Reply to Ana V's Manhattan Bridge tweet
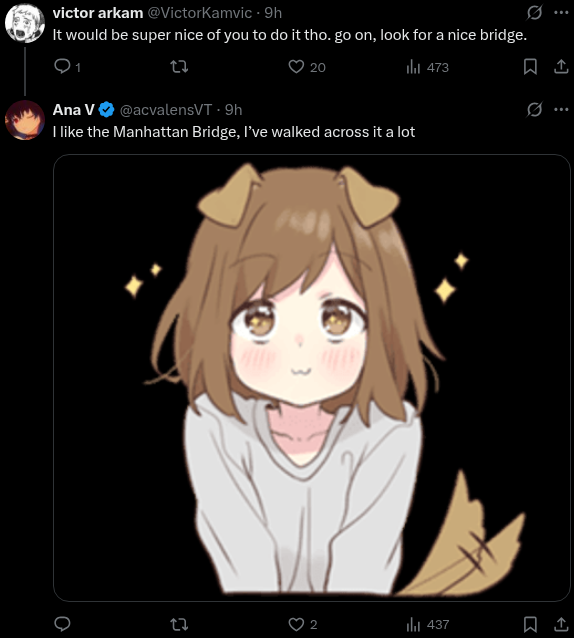Screen dimensions: 574x638 click(x=62, y=624)
